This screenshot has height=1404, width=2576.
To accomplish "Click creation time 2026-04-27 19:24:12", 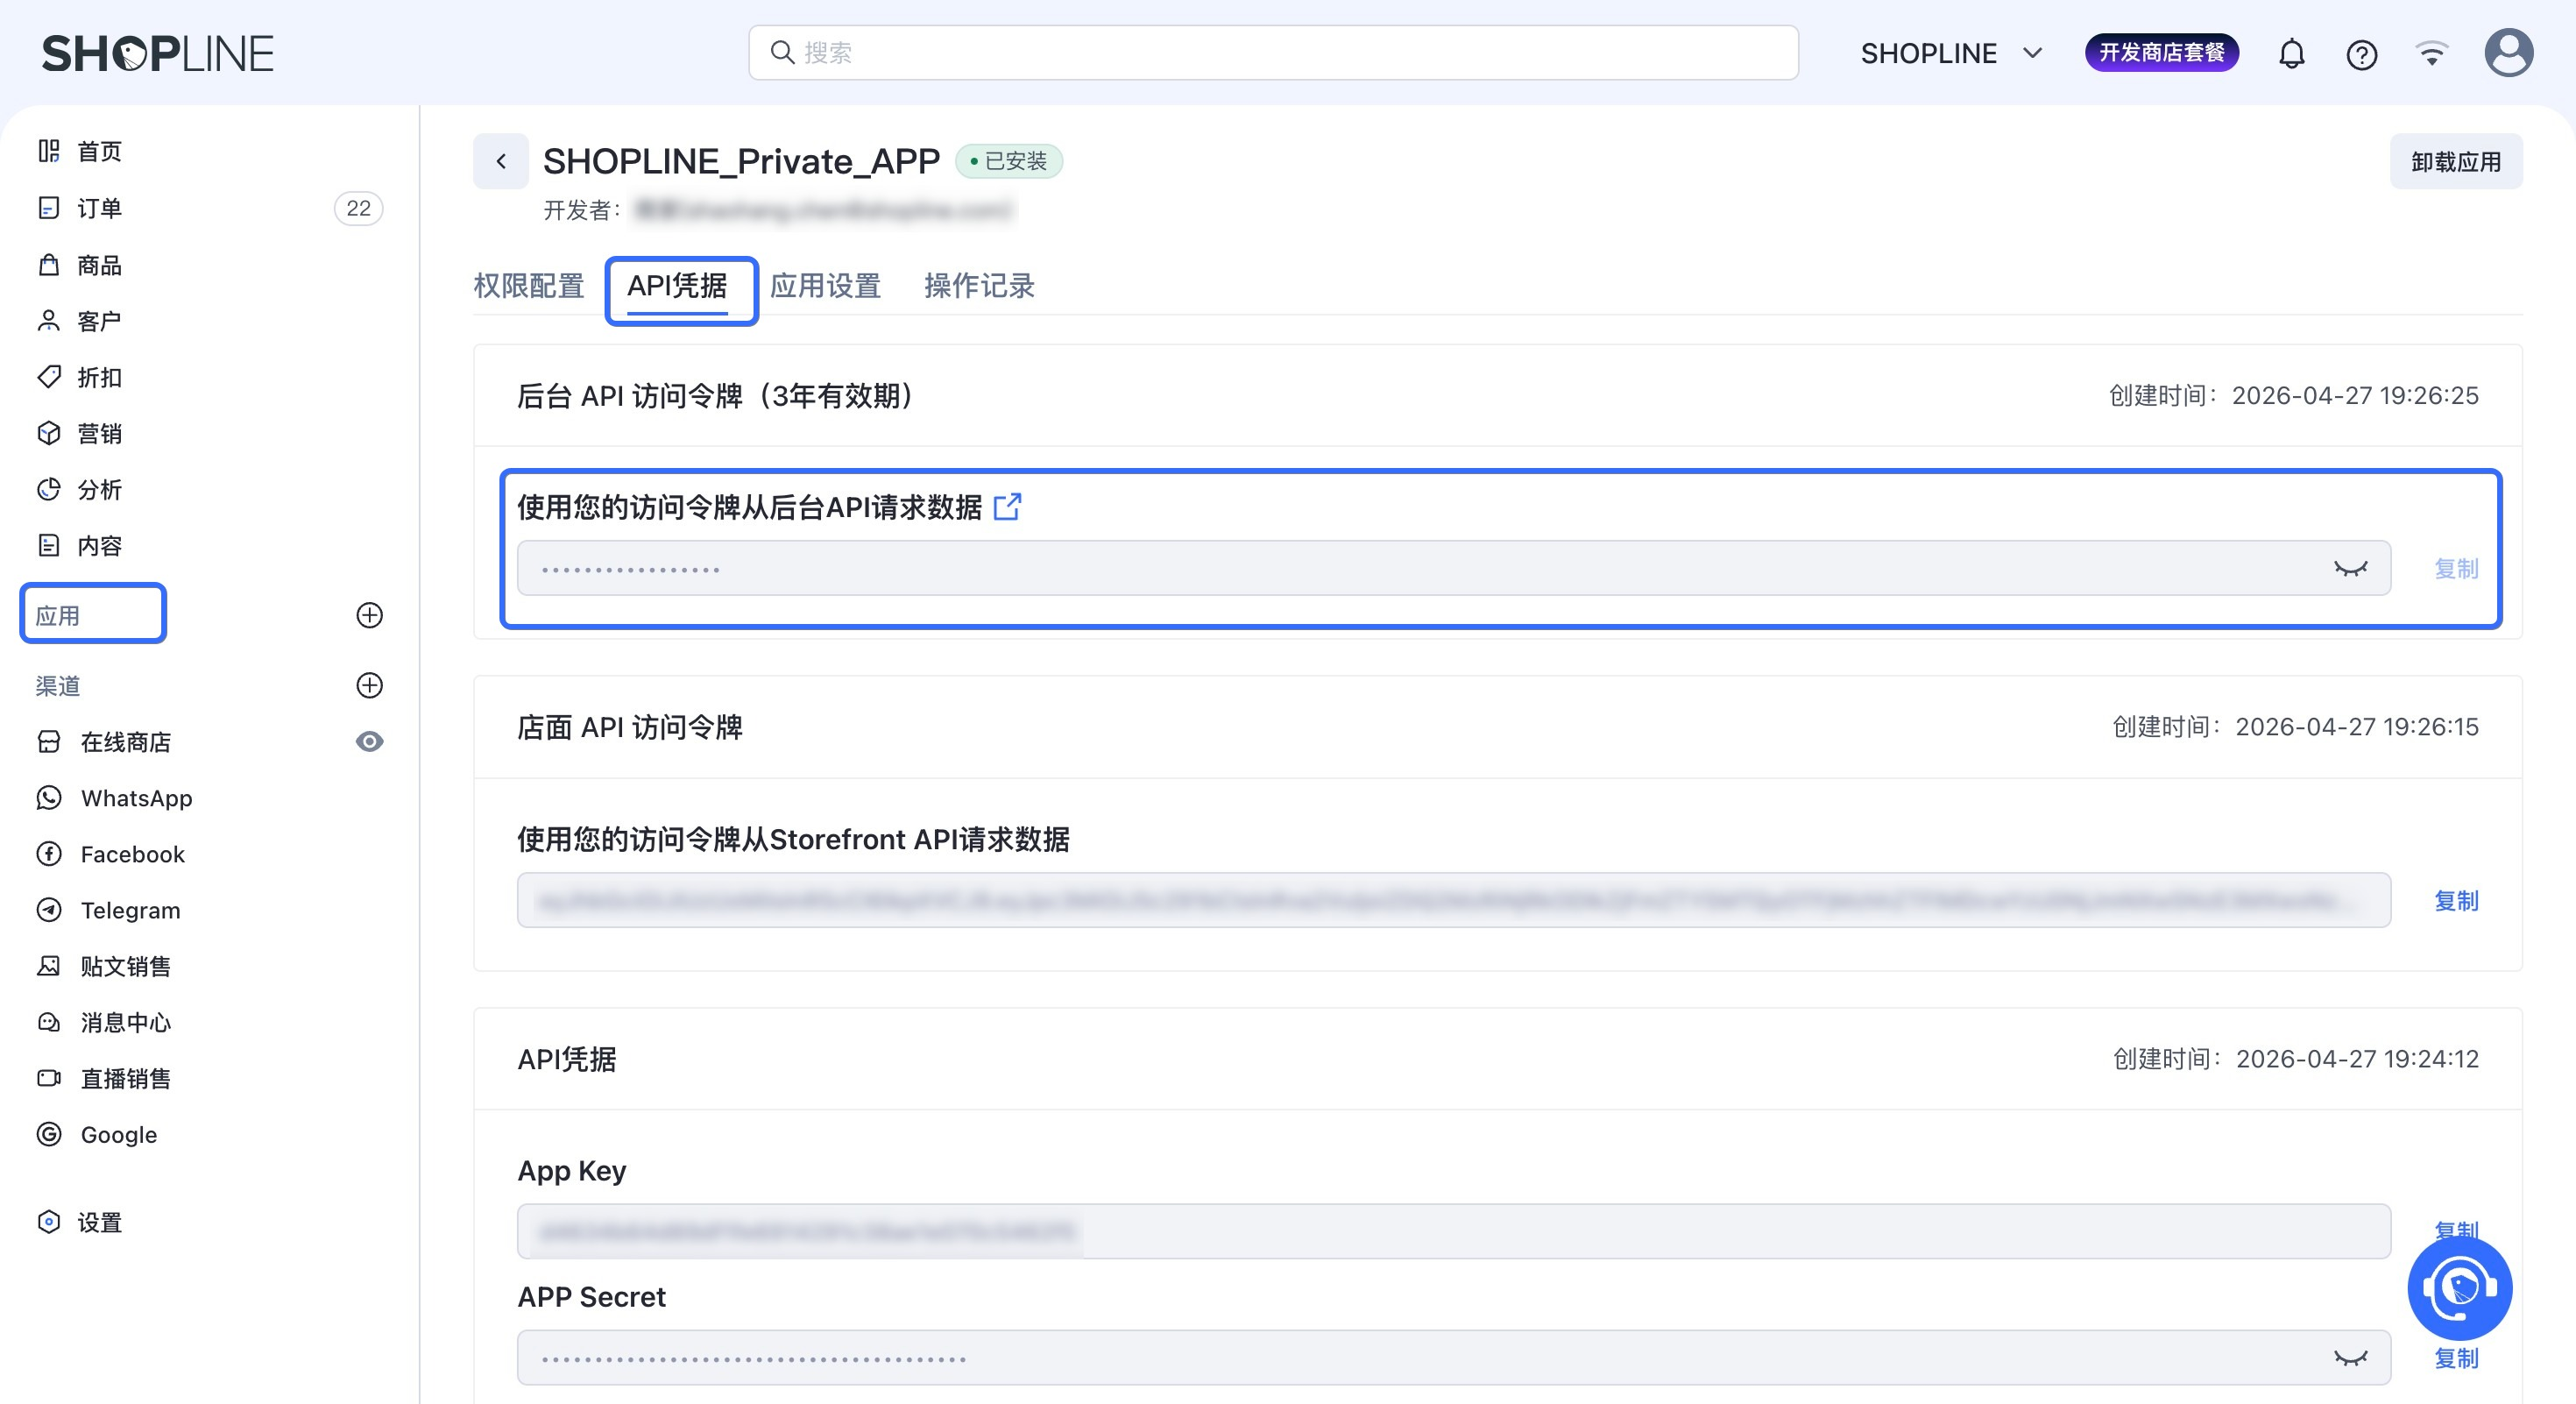I will point(2357,1059).
